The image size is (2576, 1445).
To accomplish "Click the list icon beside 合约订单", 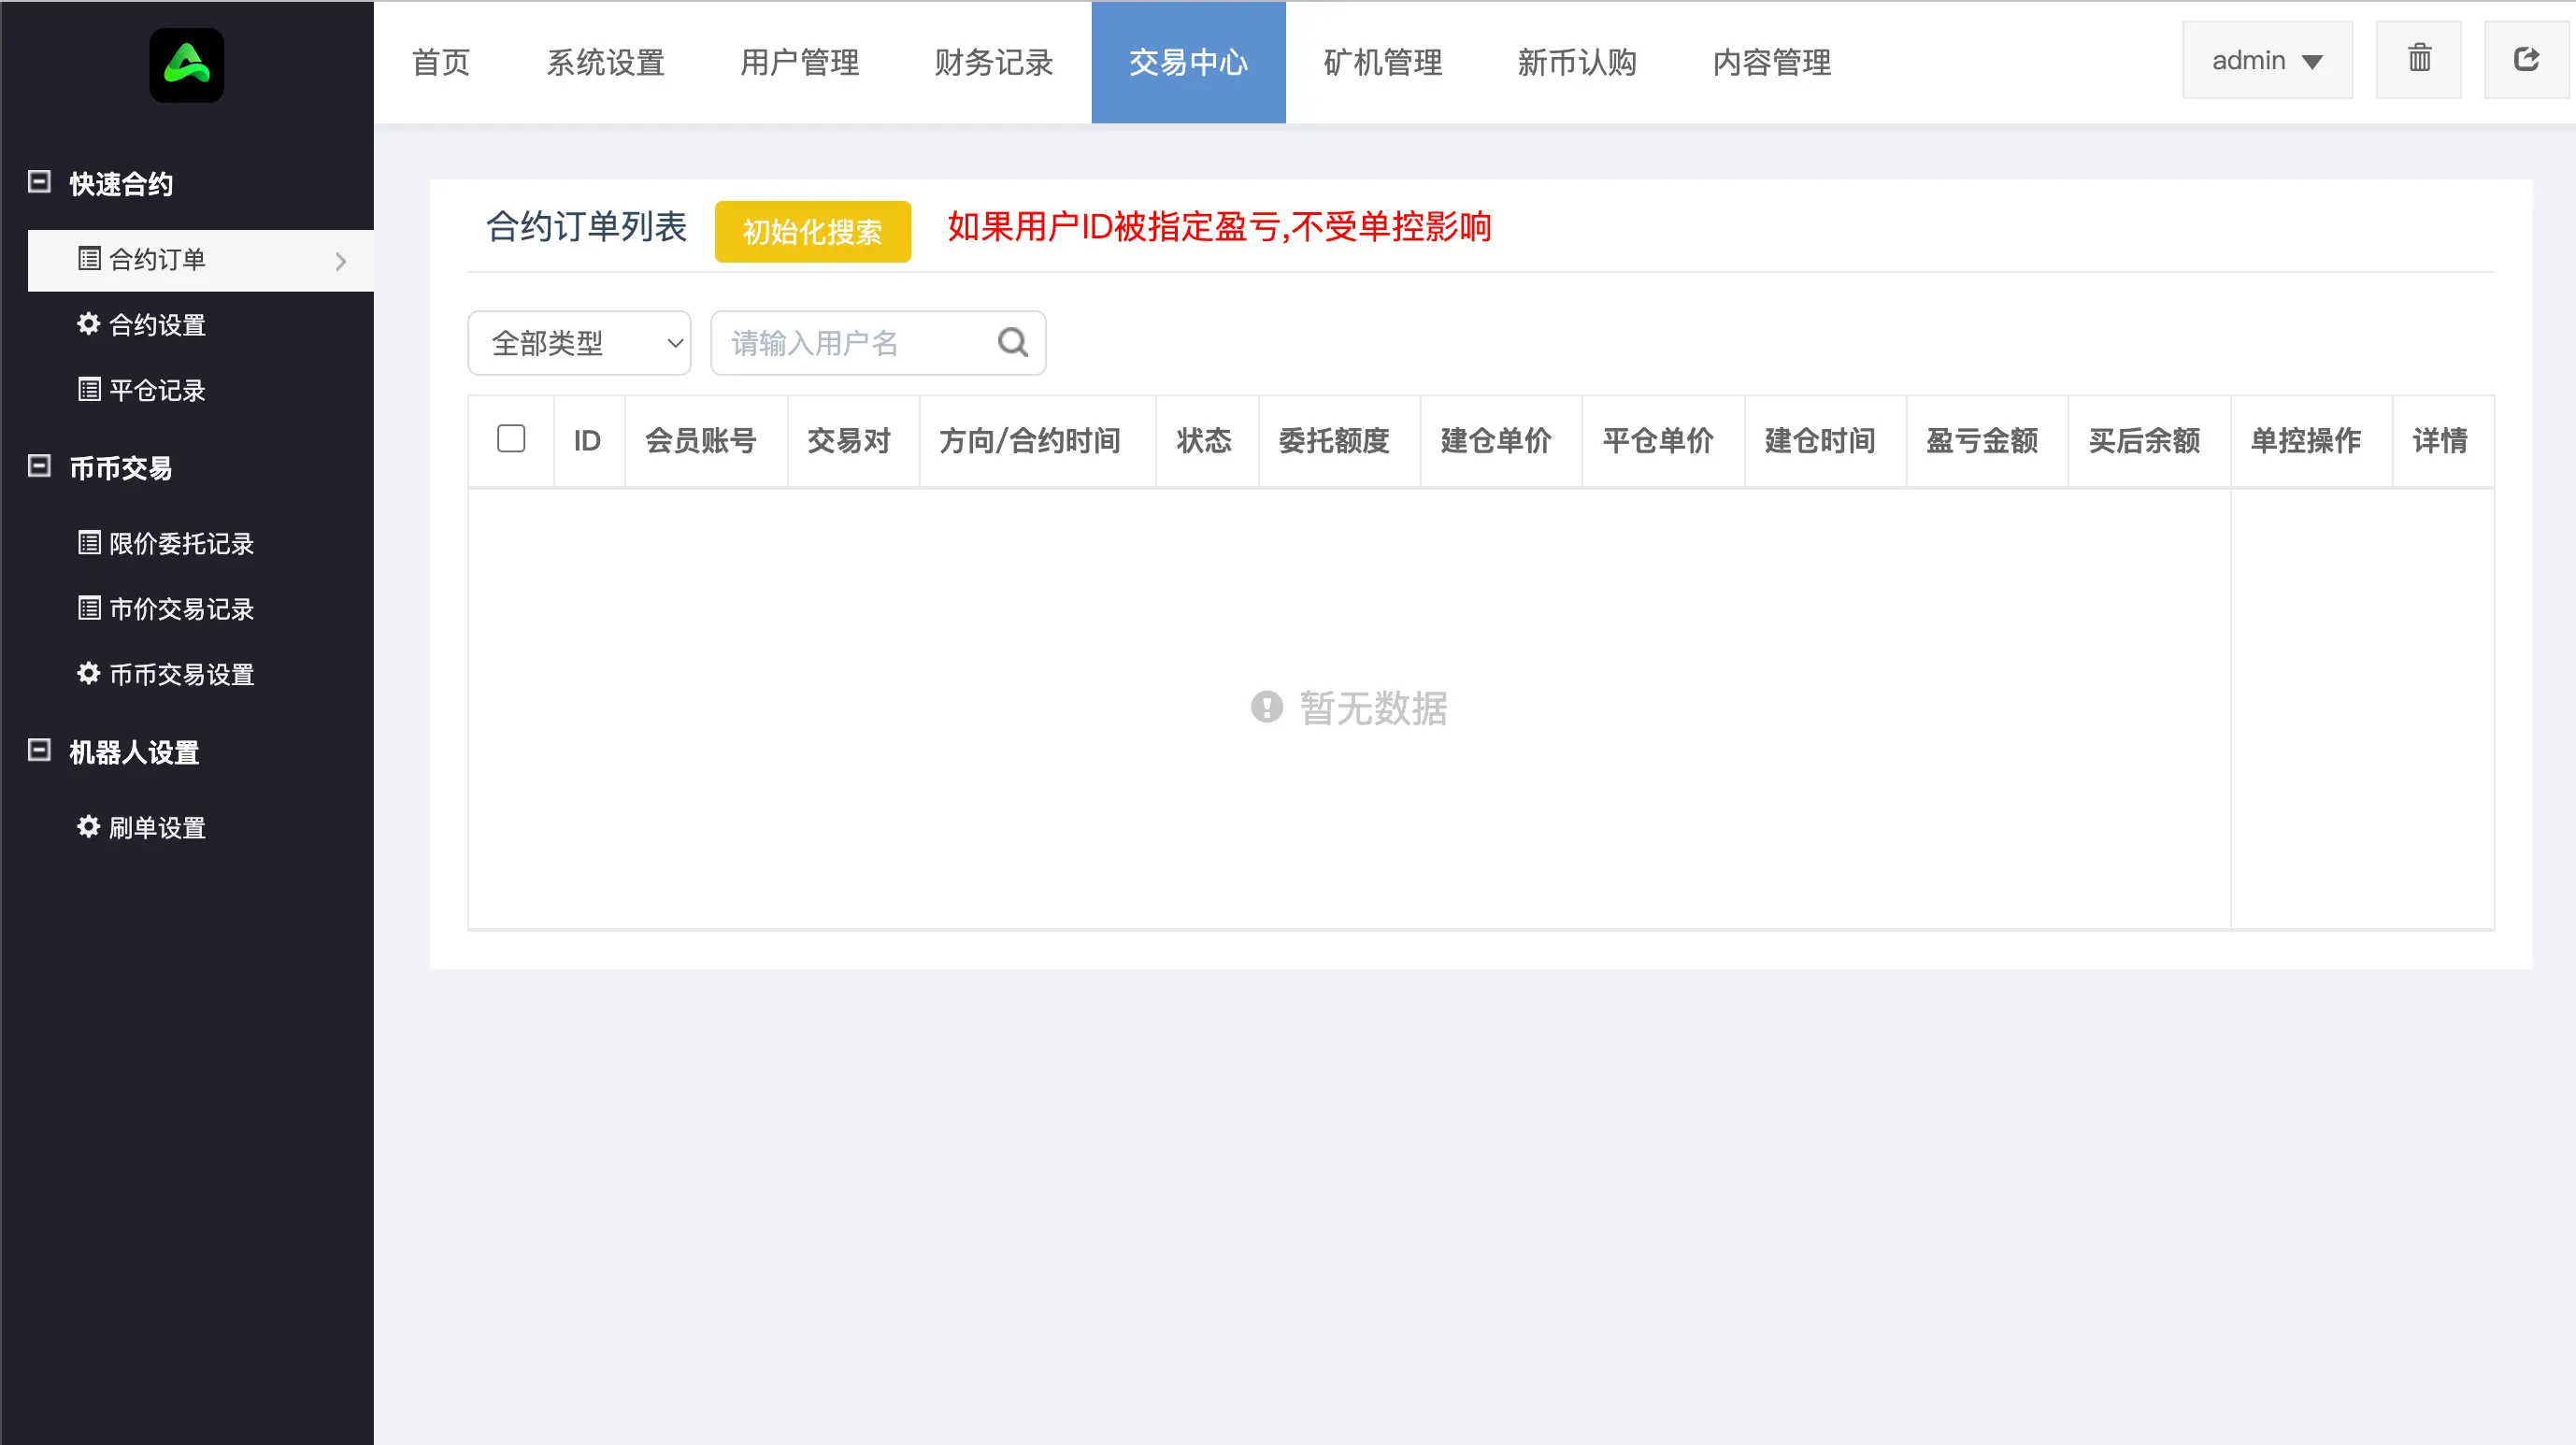I will [89, 259].
